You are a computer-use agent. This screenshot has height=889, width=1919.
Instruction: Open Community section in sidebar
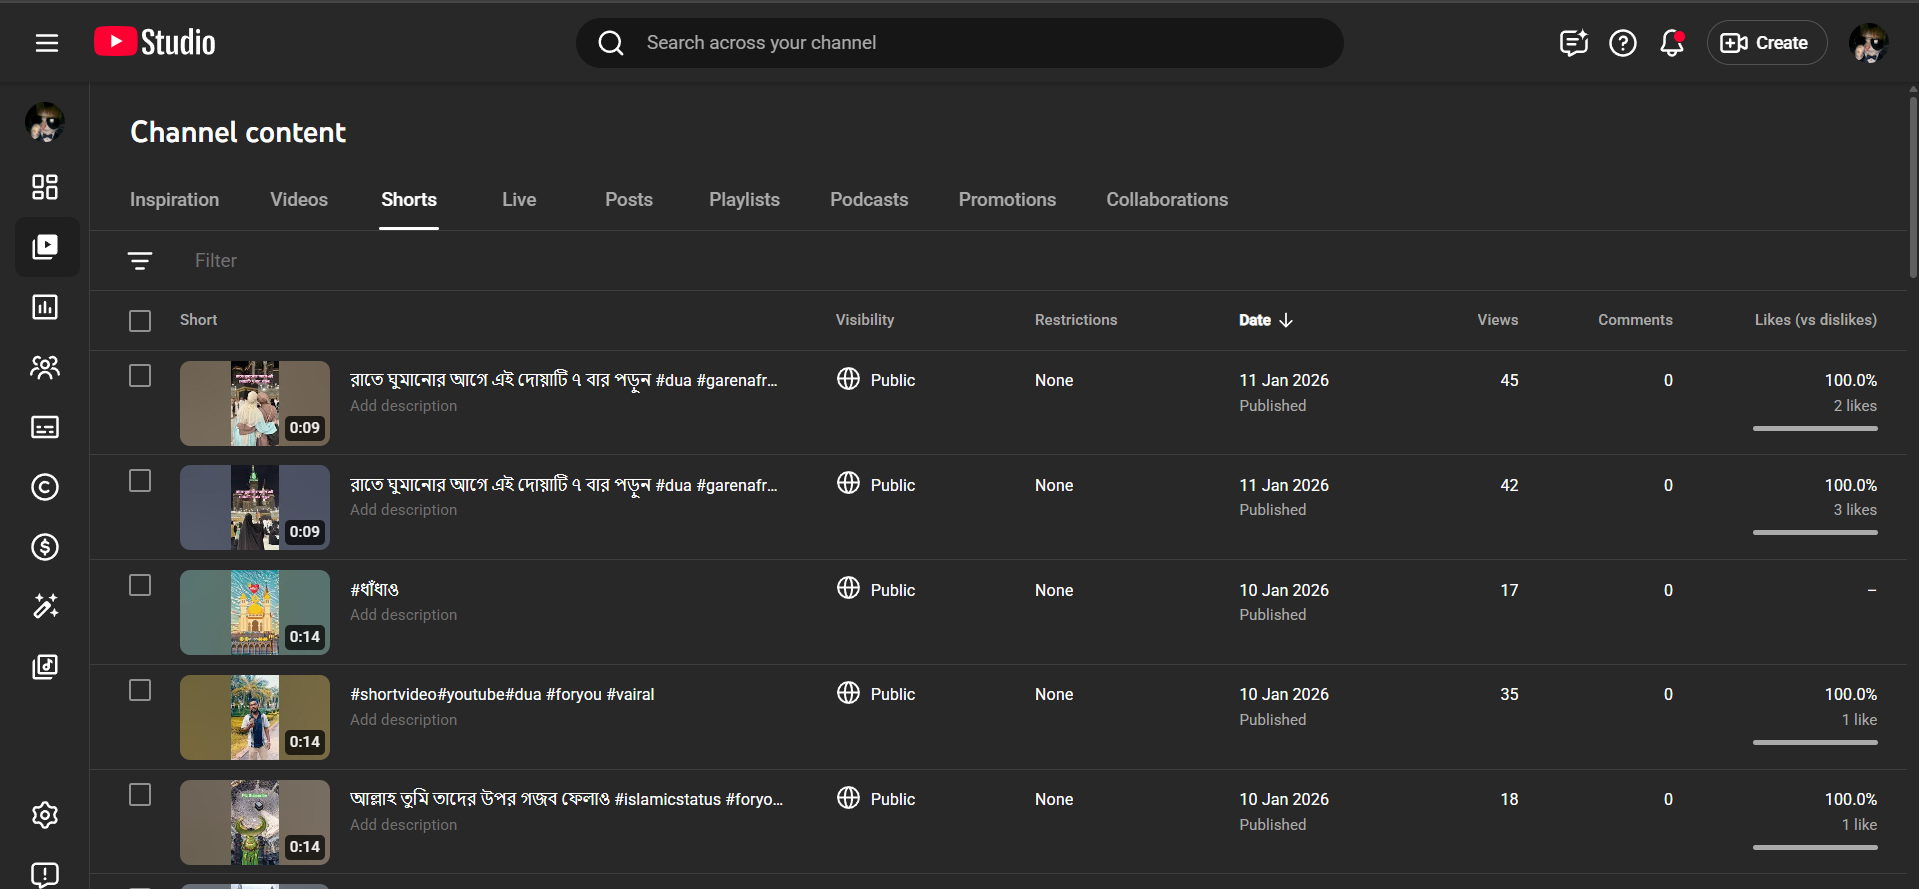(x=45, y=367)
